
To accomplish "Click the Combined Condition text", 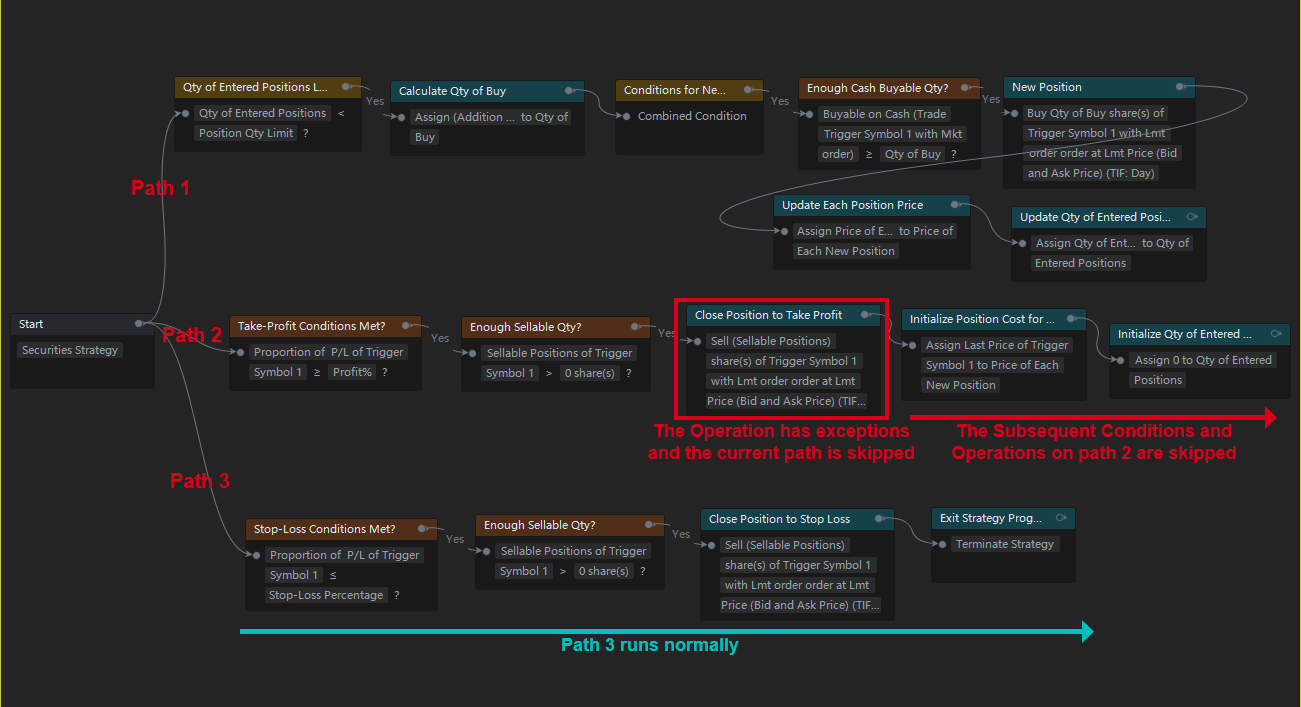I will coord(692,116).
